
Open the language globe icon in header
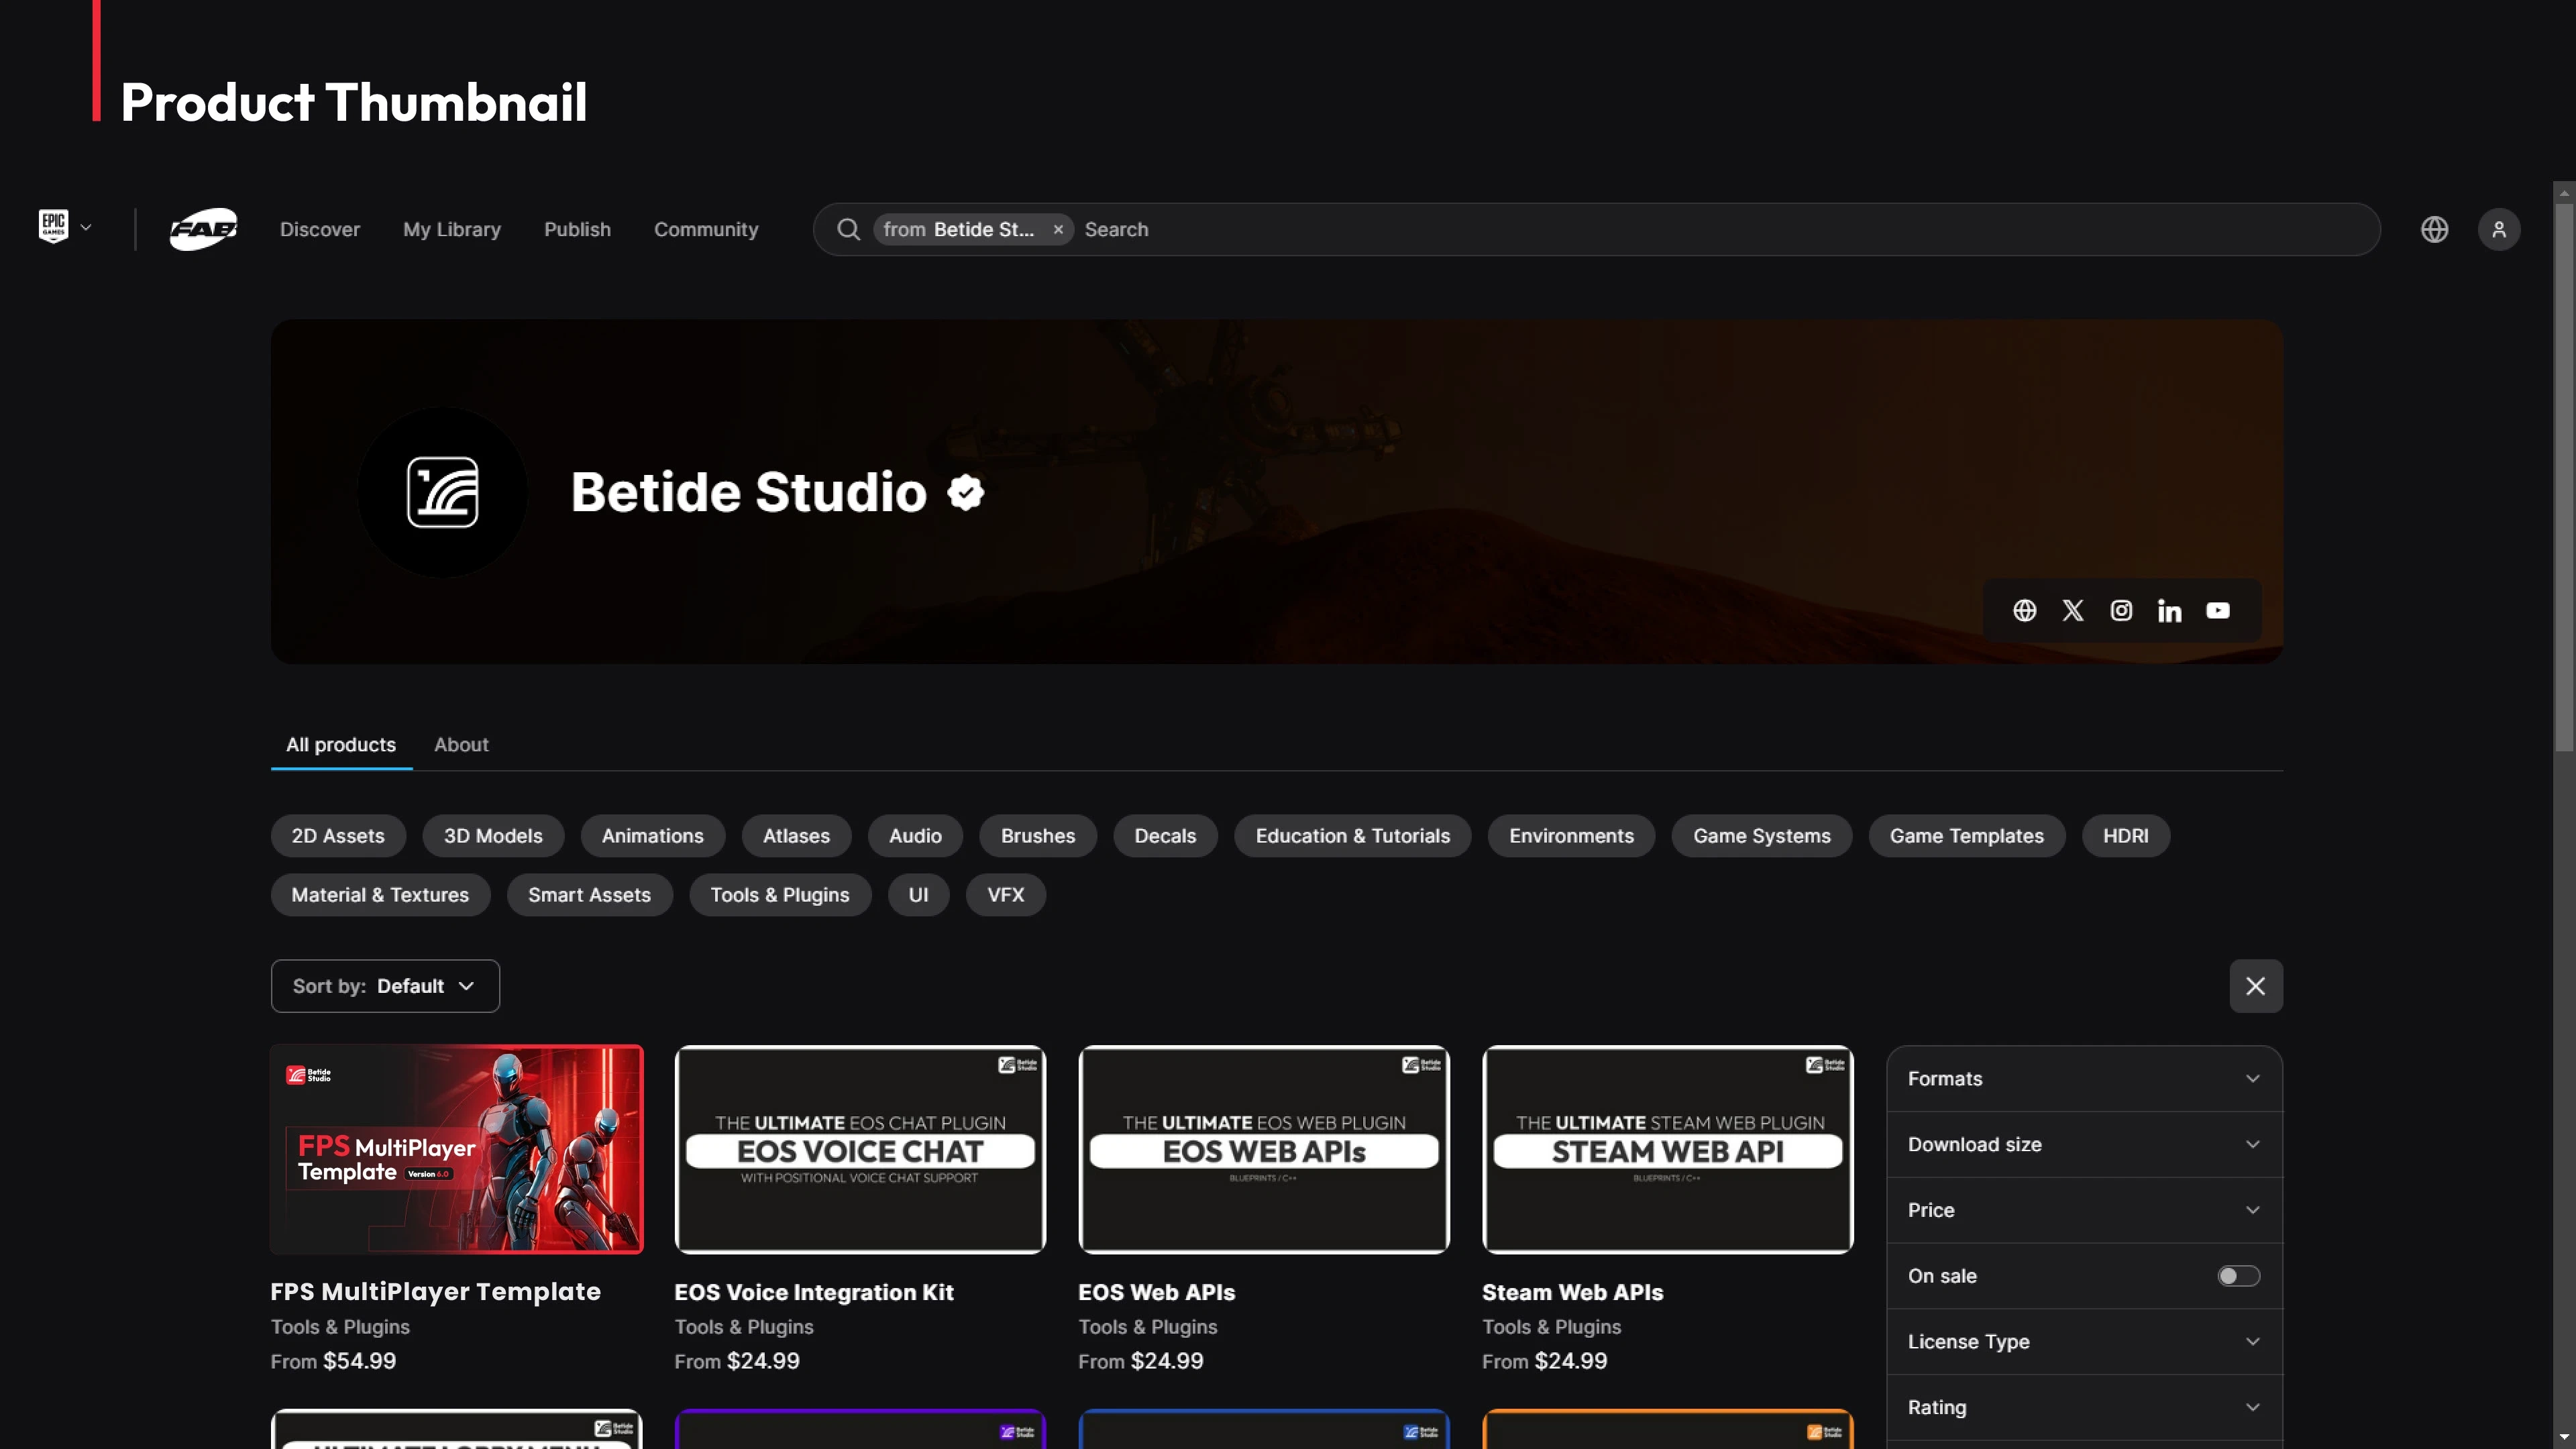2434,229
